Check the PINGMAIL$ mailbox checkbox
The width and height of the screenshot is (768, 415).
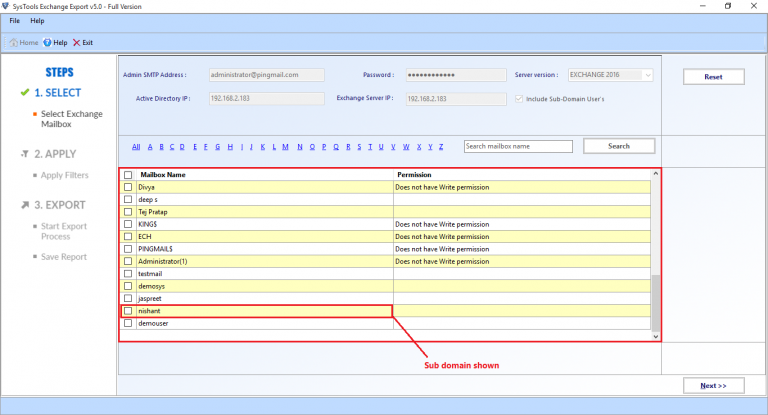[128, 249]
